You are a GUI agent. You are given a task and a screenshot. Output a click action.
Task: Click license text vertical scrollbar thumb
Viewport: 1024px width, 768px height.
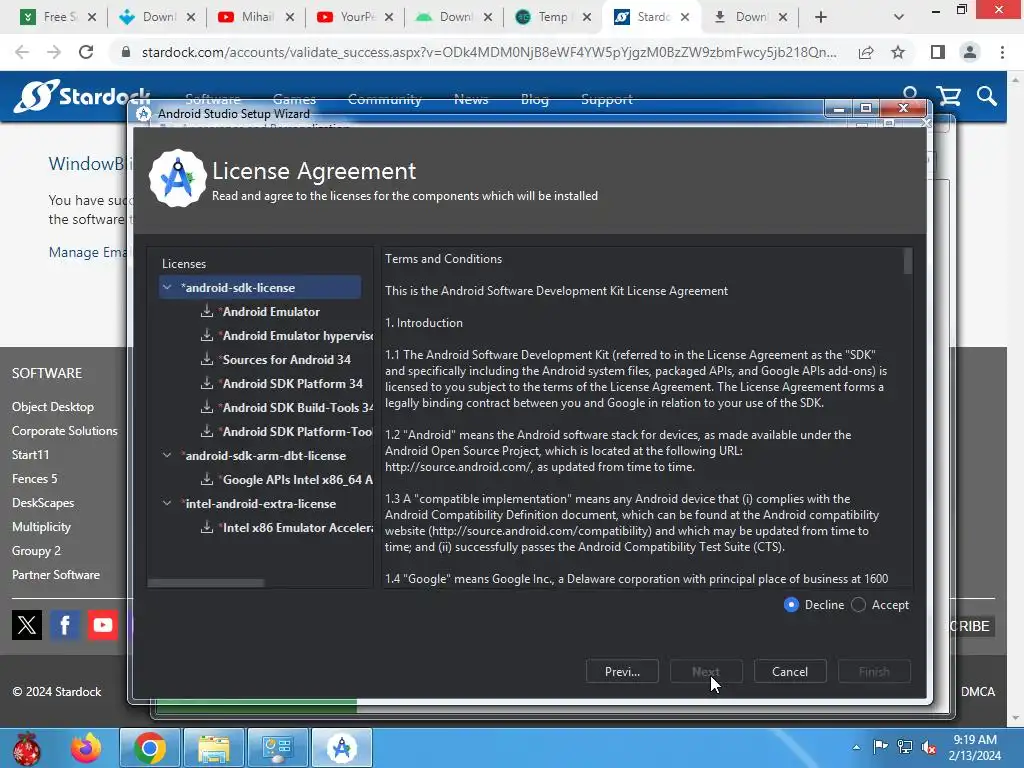(908, 261)
